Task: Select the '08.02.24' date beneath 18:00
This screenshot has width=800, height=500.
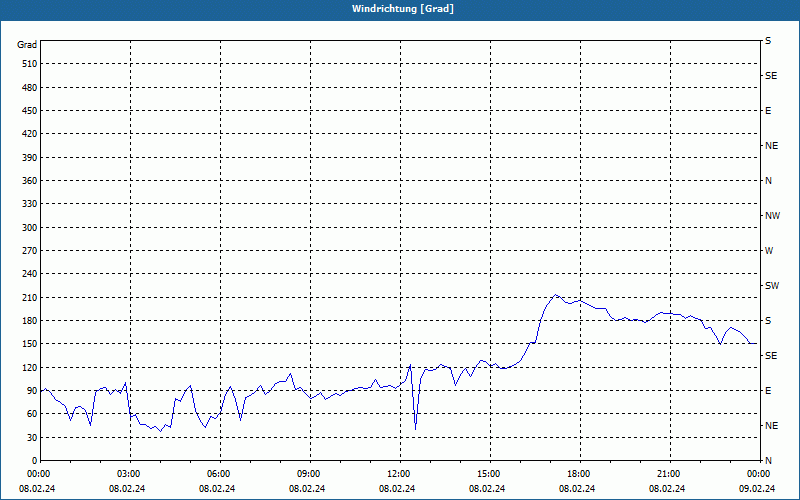Action: pyautogui.click(x=577, y=488)
